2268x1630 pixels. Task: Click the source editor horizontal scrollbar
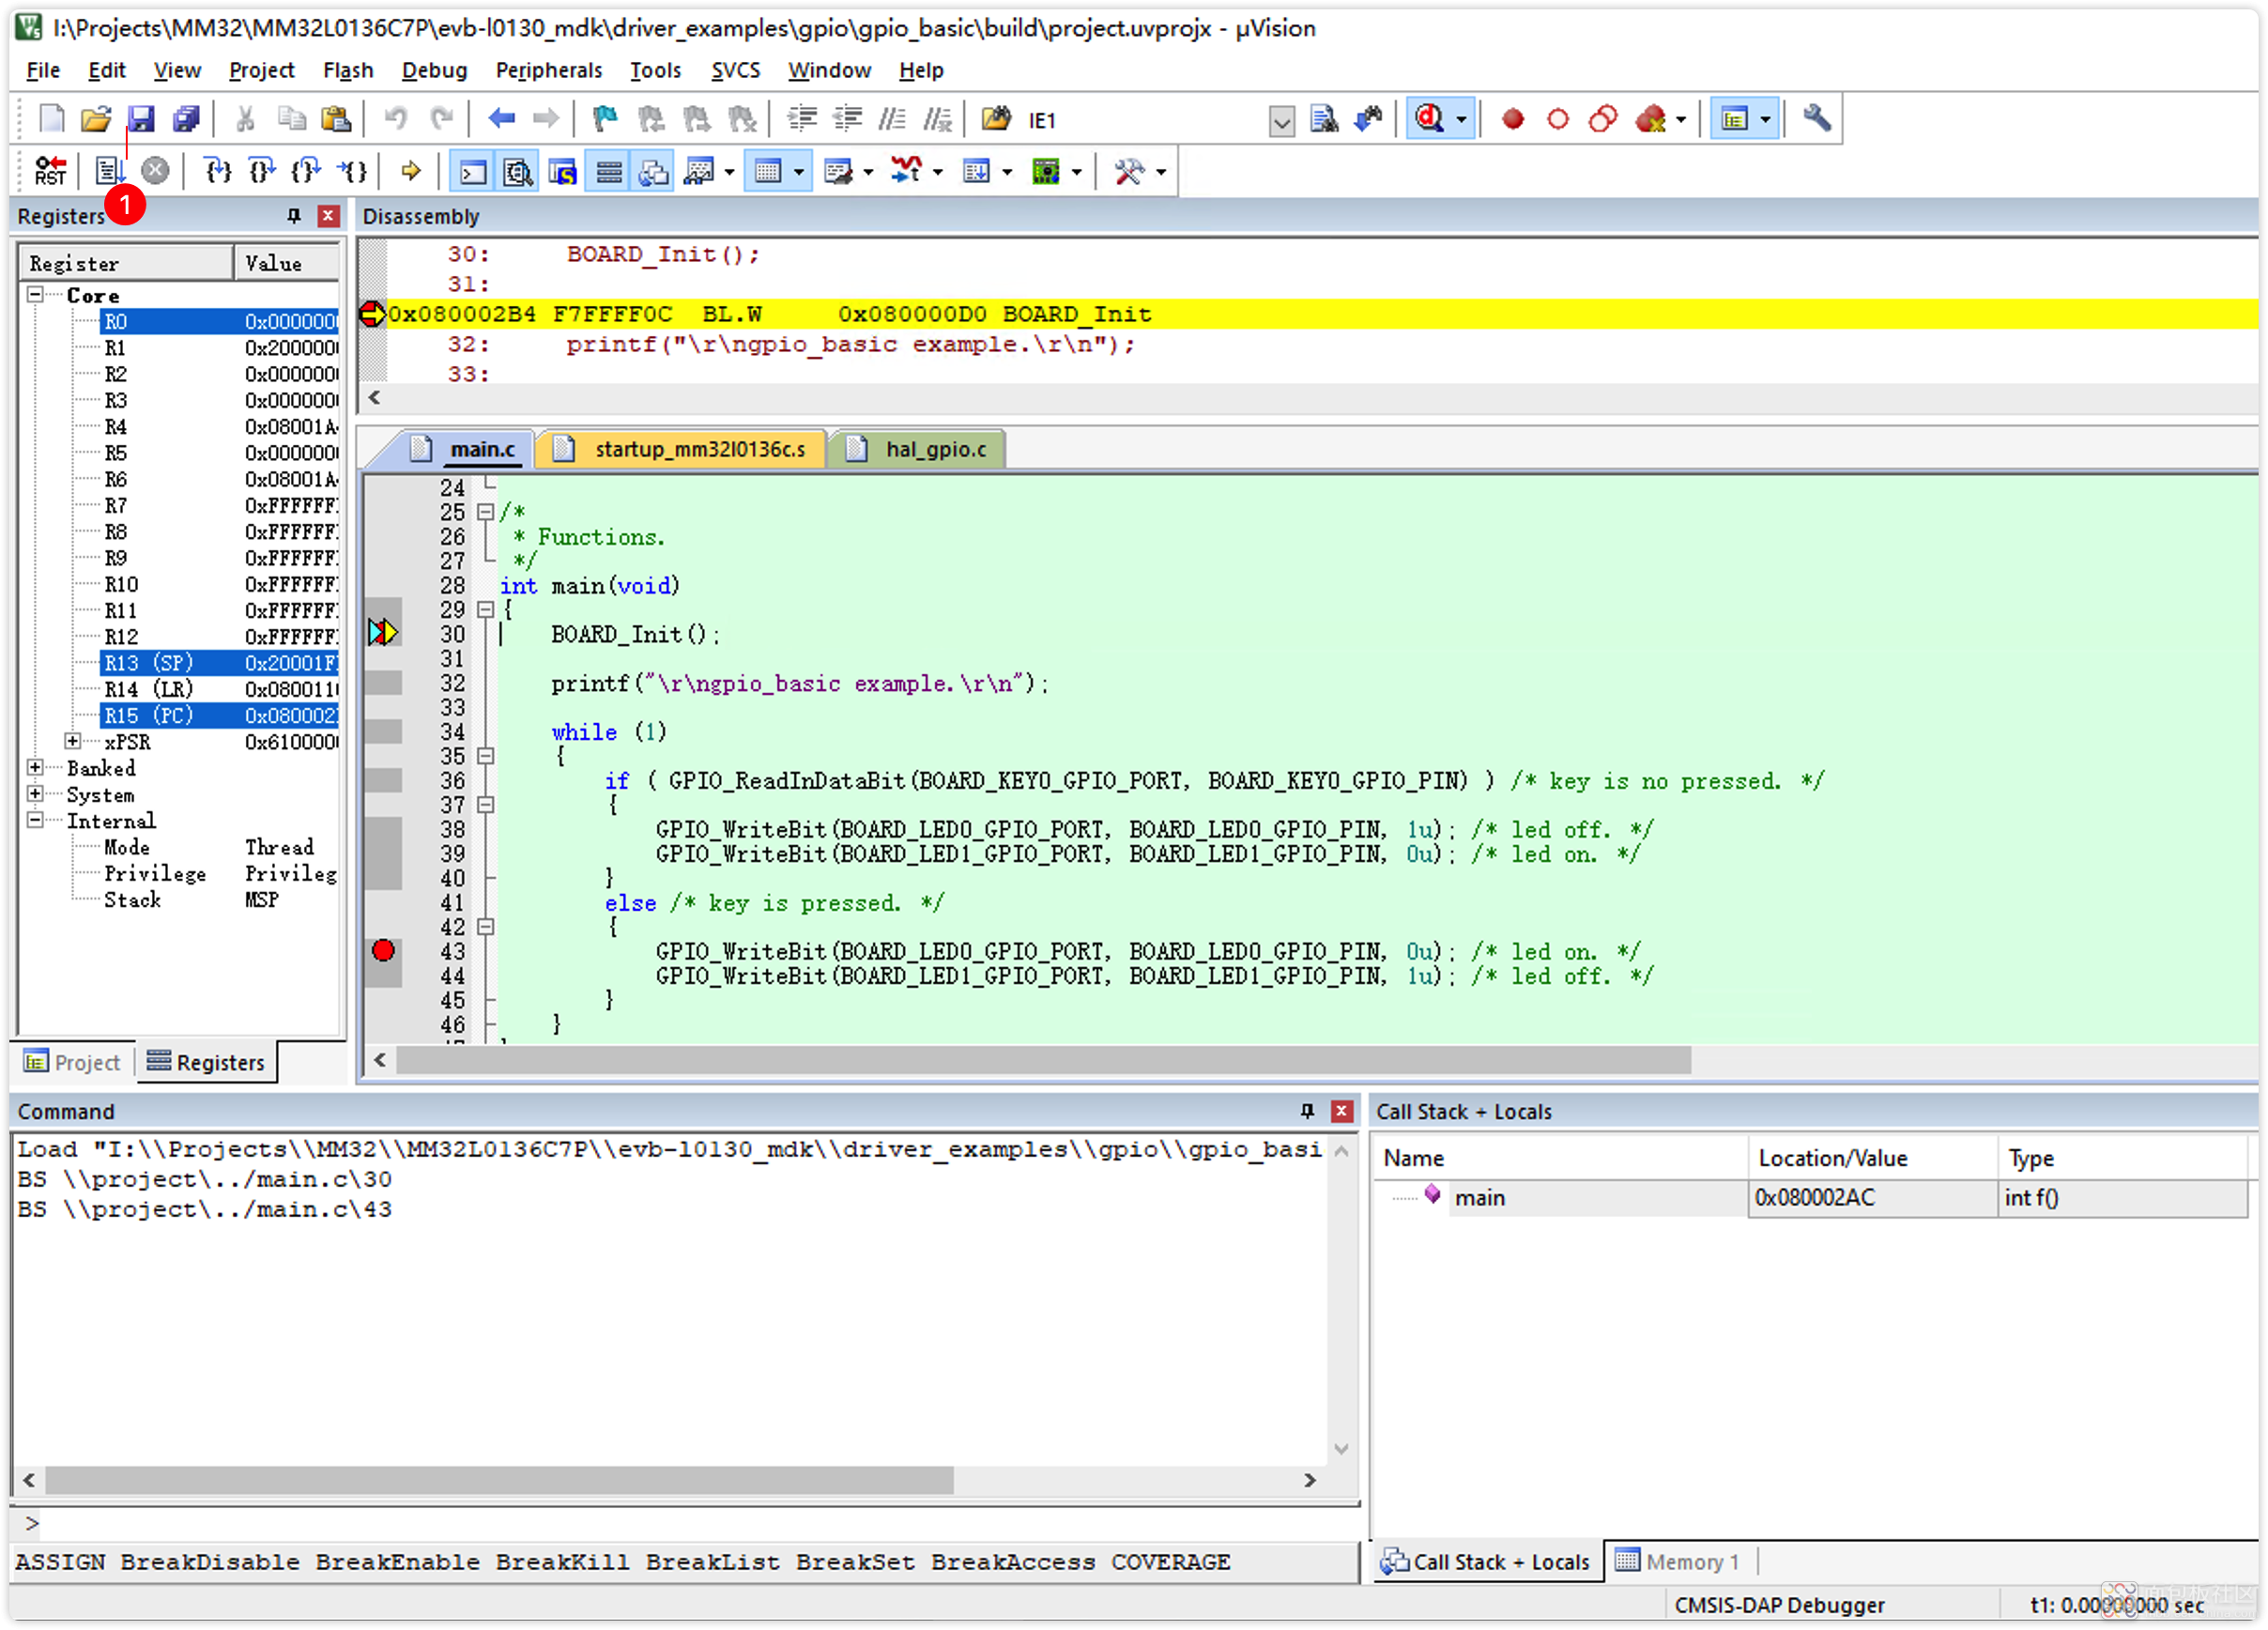[x=1043, y=1060]
